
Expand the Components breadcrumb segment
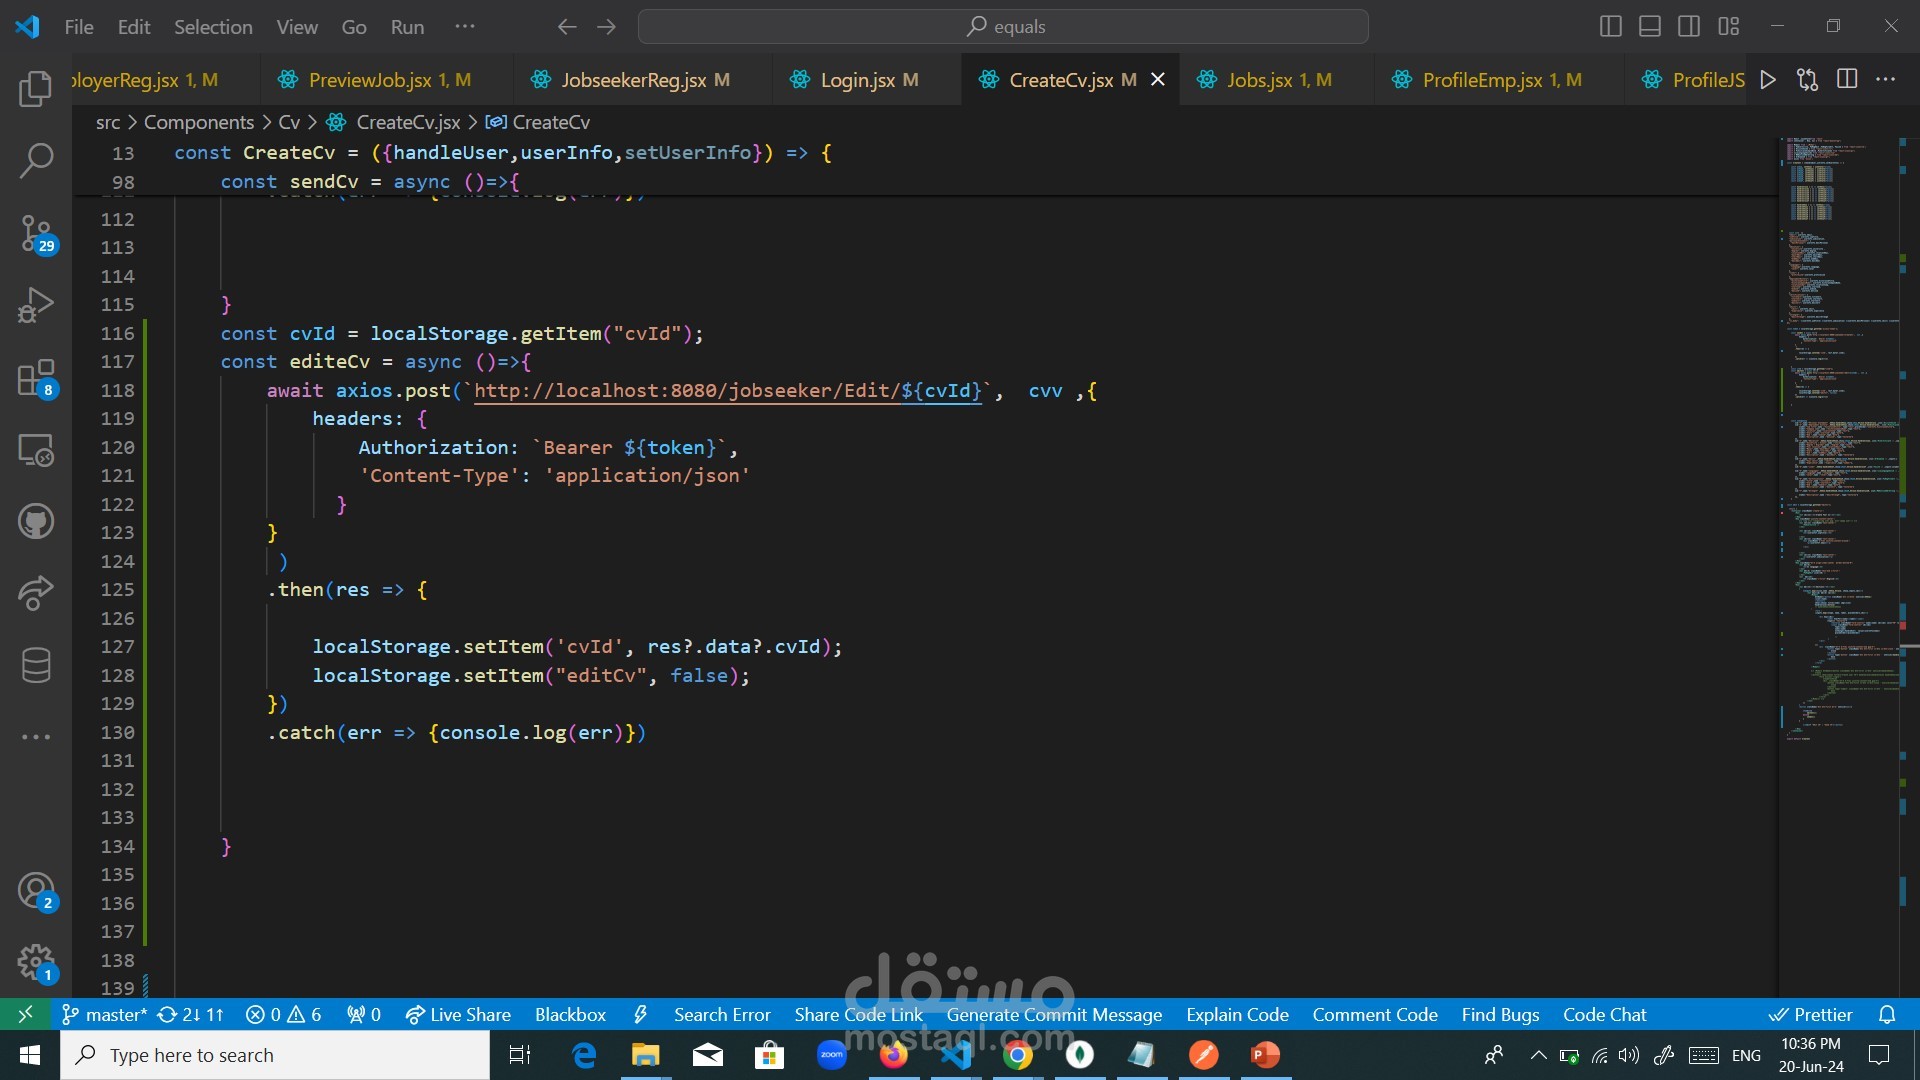pyautogui.click(x=199, y=122)
